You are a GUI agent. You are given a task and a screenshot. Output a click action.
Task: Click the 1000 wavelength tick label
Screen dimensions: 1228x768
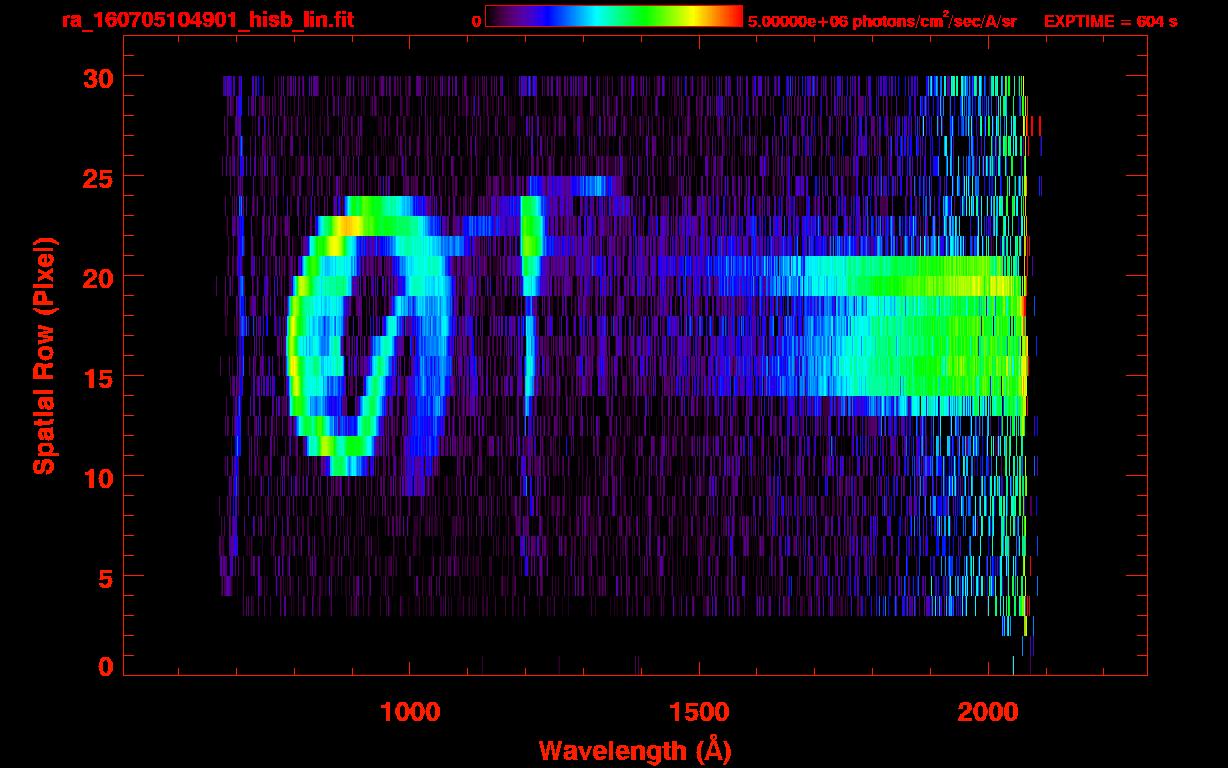(x=410, y=712)
